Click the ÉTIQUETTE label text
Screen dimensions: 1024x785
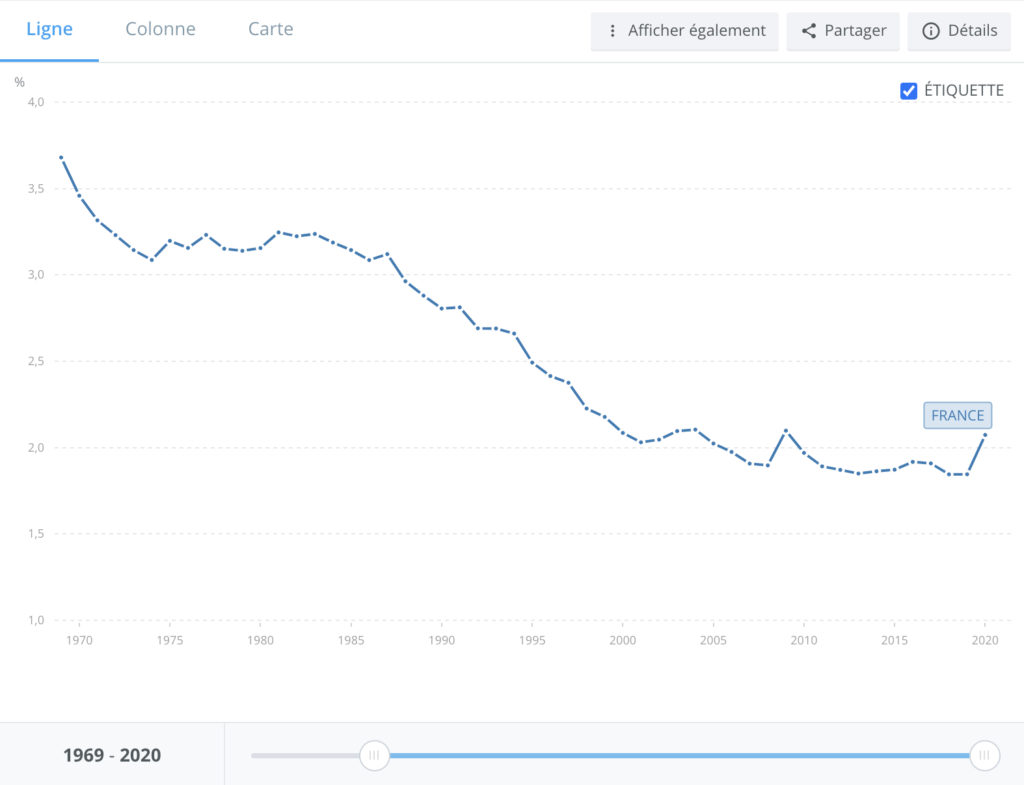point(963,91)
